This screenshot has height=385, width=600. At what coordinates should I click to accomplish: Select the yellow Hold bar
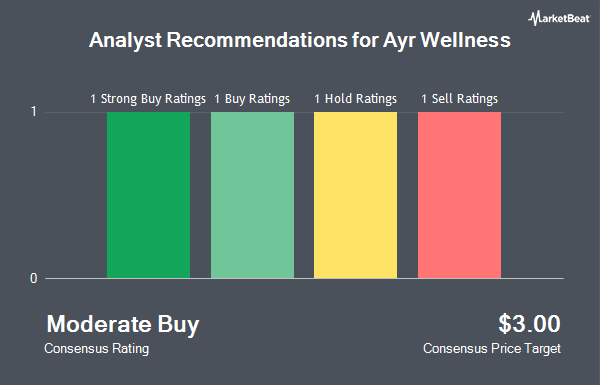point(355,195)
